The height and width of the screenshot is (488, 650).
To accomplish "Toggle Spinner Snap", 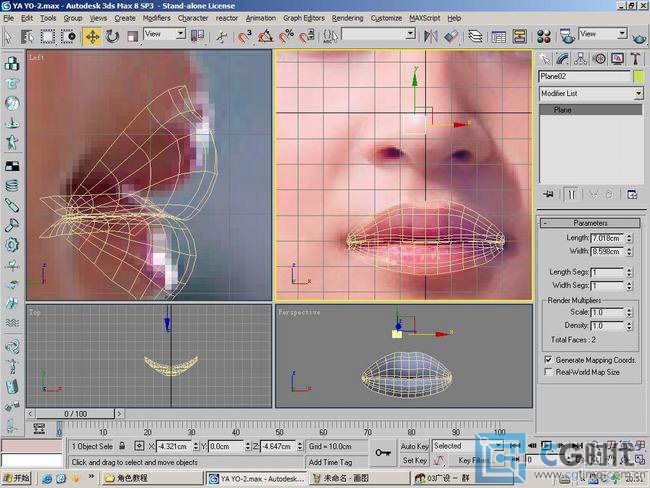I will click(x=306, y=36).
